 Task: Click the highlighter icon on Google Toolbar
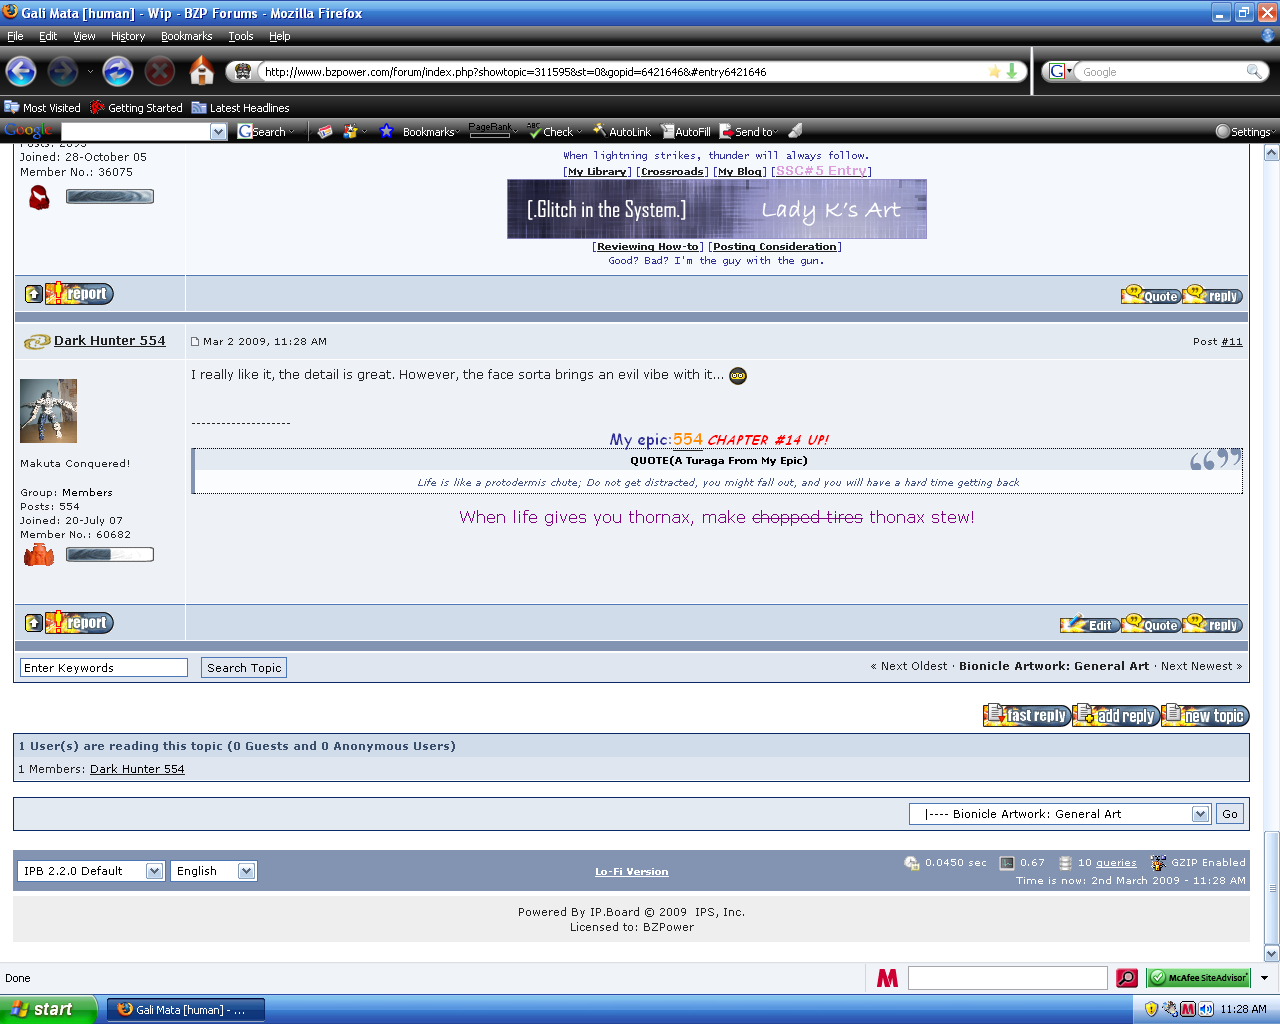coord(795,131)
